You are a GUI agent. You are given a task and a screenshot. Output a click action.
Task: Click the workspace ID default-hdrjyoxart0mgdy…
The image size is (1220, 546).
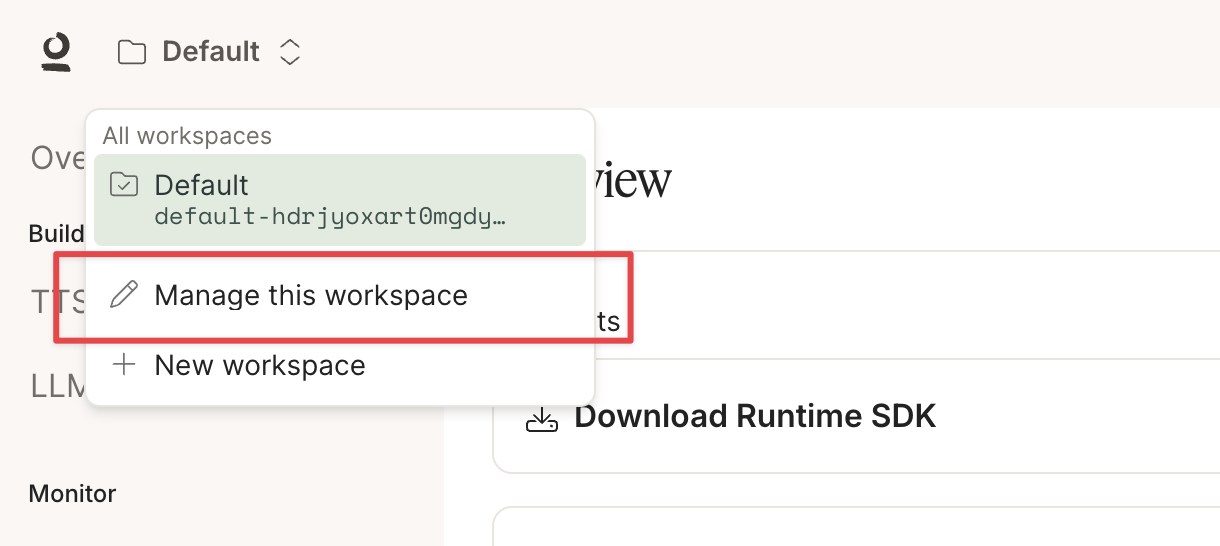coord(329,217)
